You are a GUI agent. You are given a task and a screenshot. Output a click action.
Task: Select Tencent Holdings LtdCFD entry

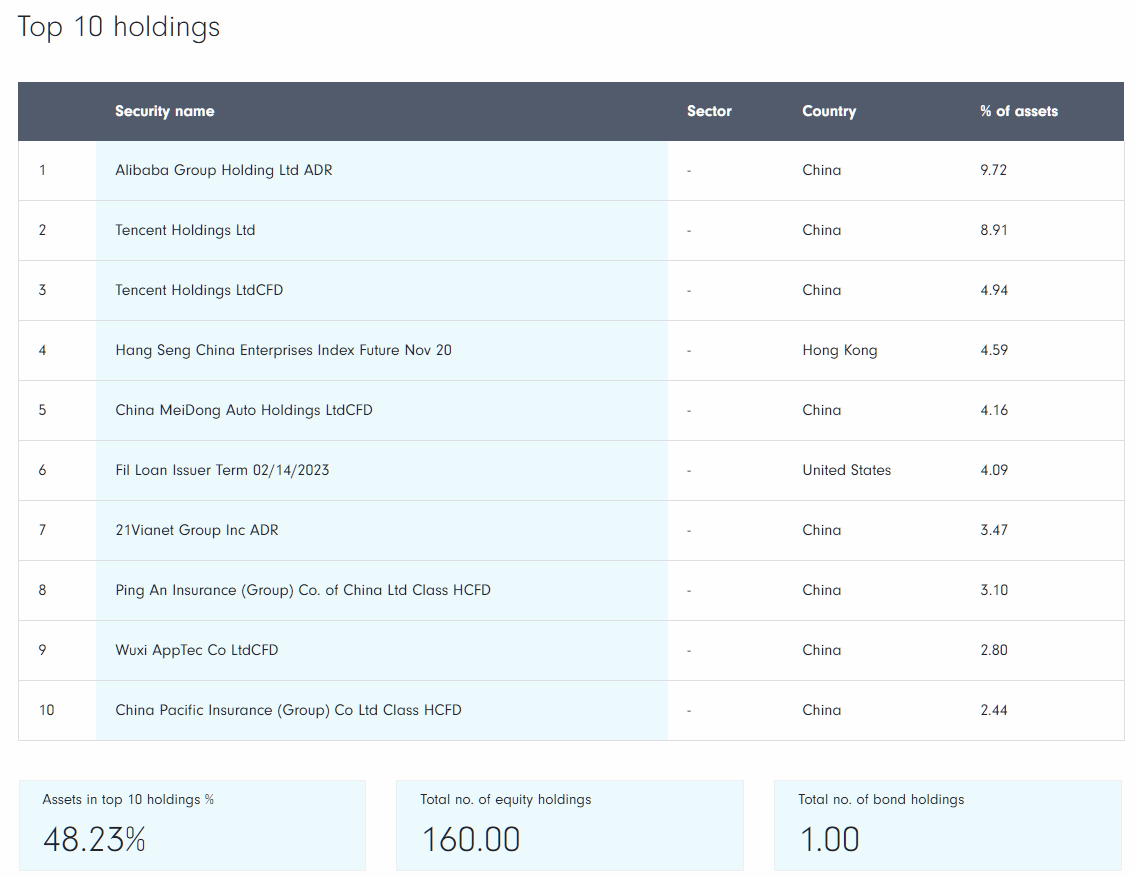199,290
